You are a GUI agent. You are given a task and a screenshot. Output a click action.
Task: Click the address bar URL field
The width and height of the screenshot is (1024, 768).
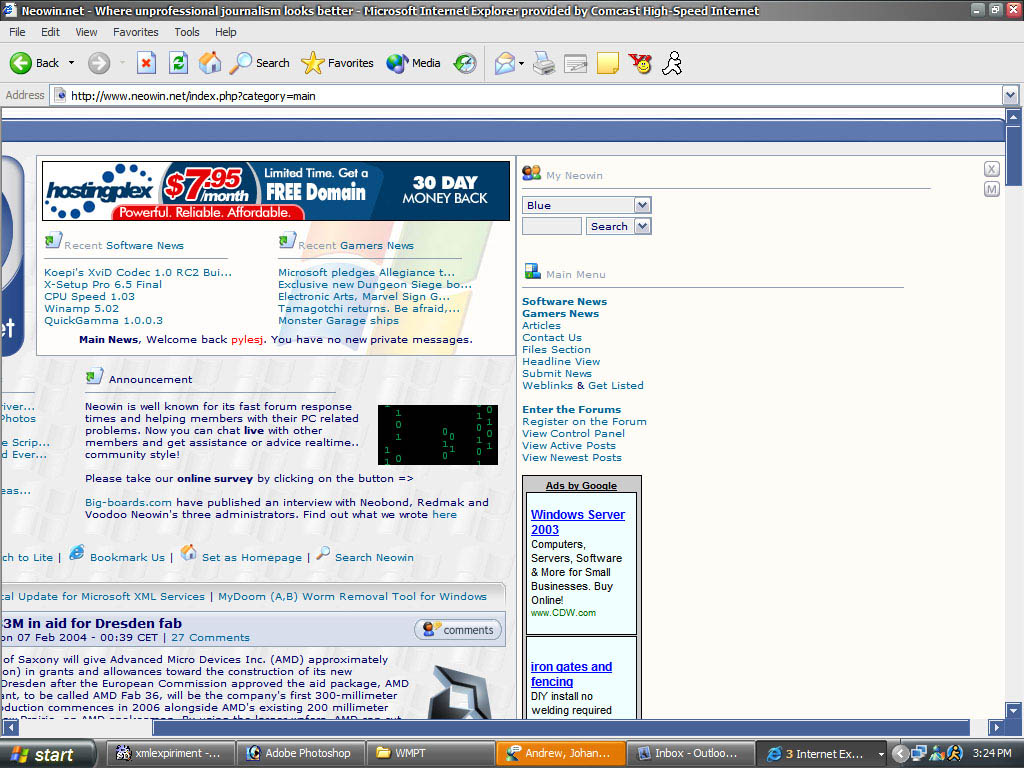pyautogui.click(x=528, y=96)
